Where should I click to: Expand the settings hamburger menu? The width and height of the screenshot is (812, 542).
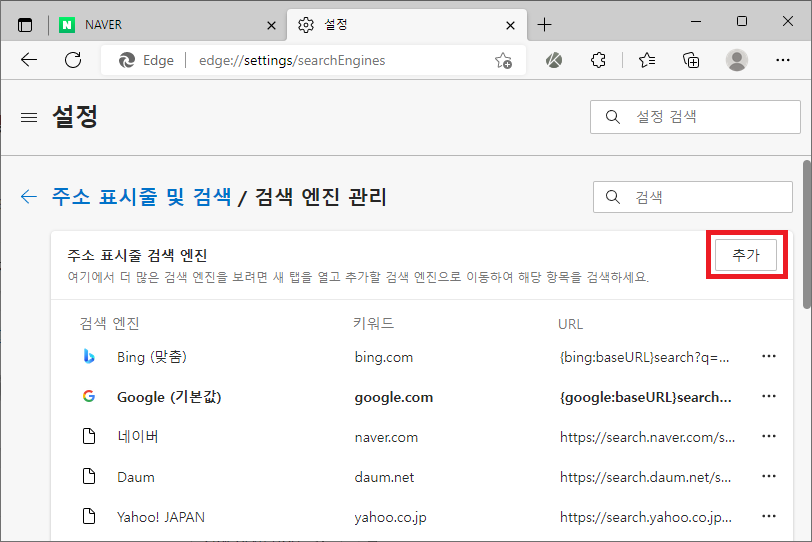29,118
